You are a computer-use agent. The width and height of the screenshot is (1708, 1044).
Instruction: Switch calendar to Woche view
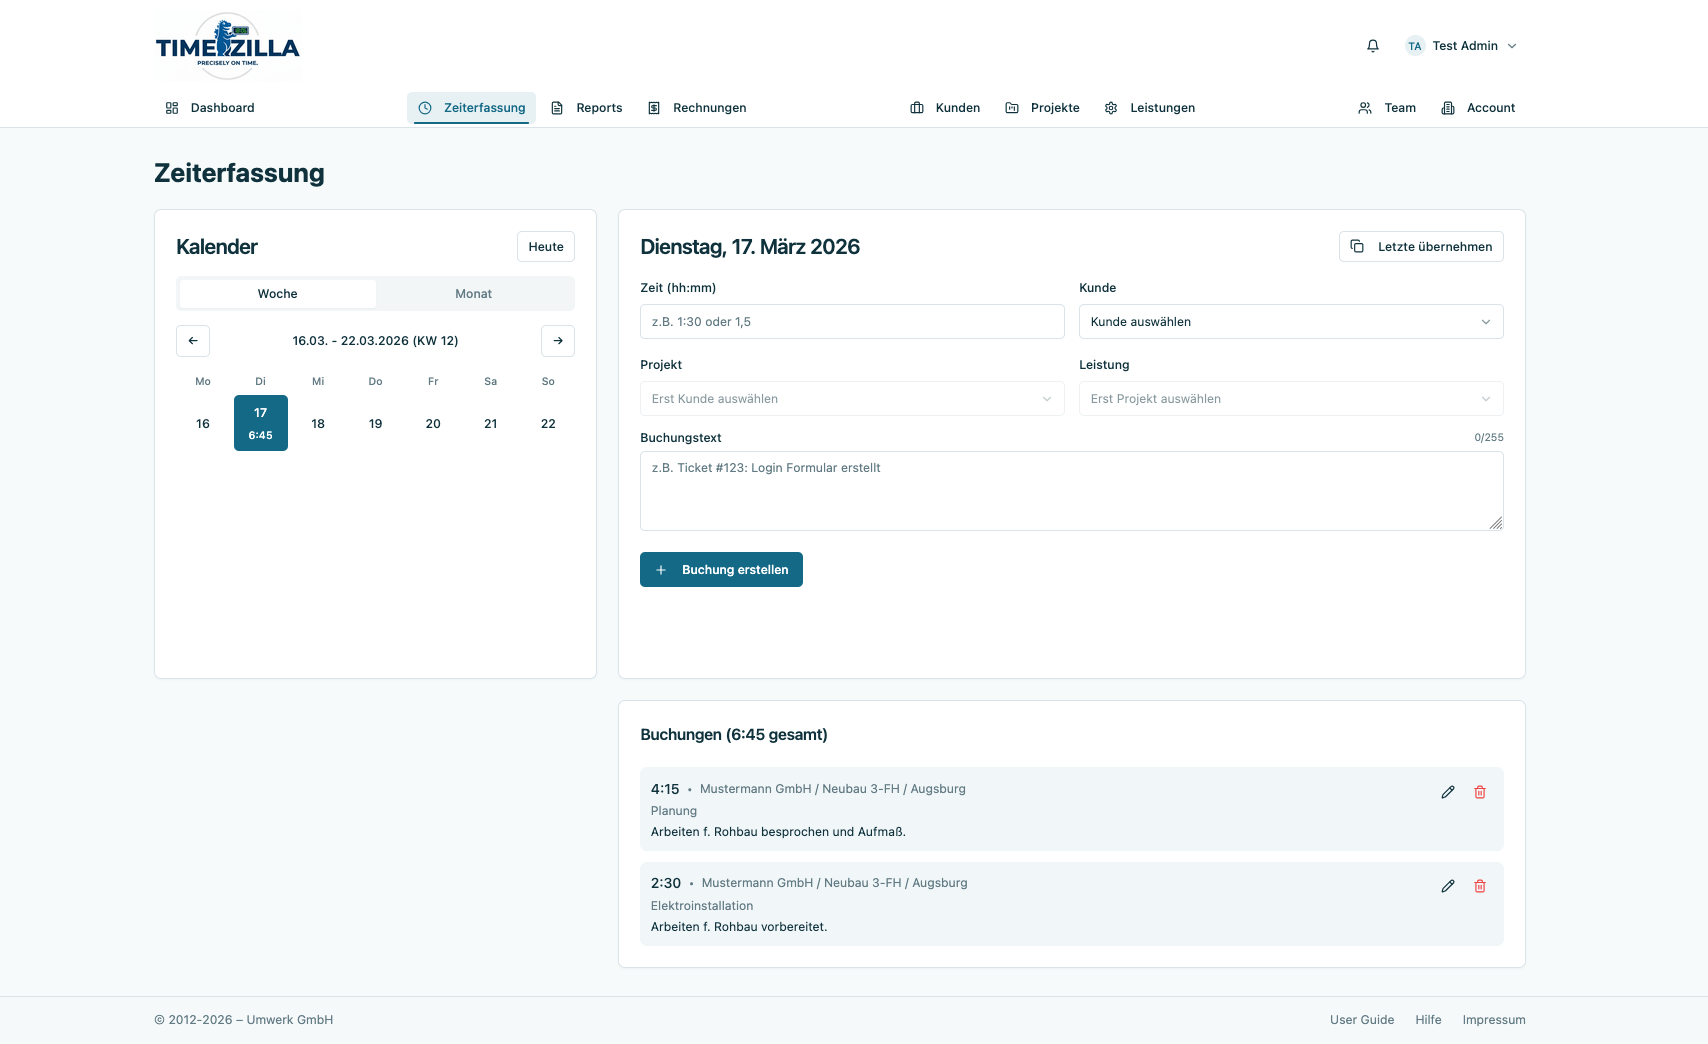pos(278,294)
